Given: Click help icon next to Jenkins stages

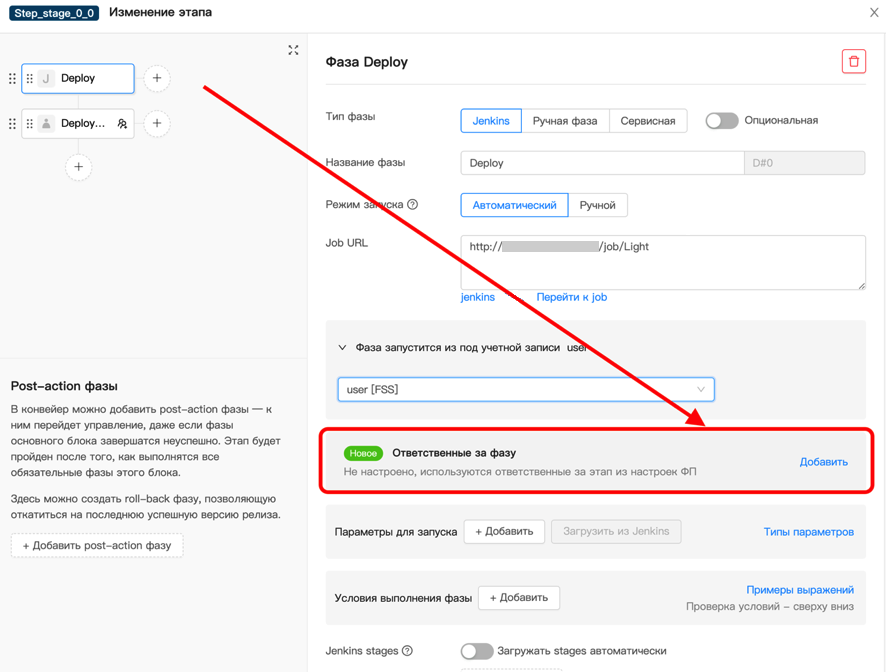Looking at the screenshot, I should tap(407, 651).
